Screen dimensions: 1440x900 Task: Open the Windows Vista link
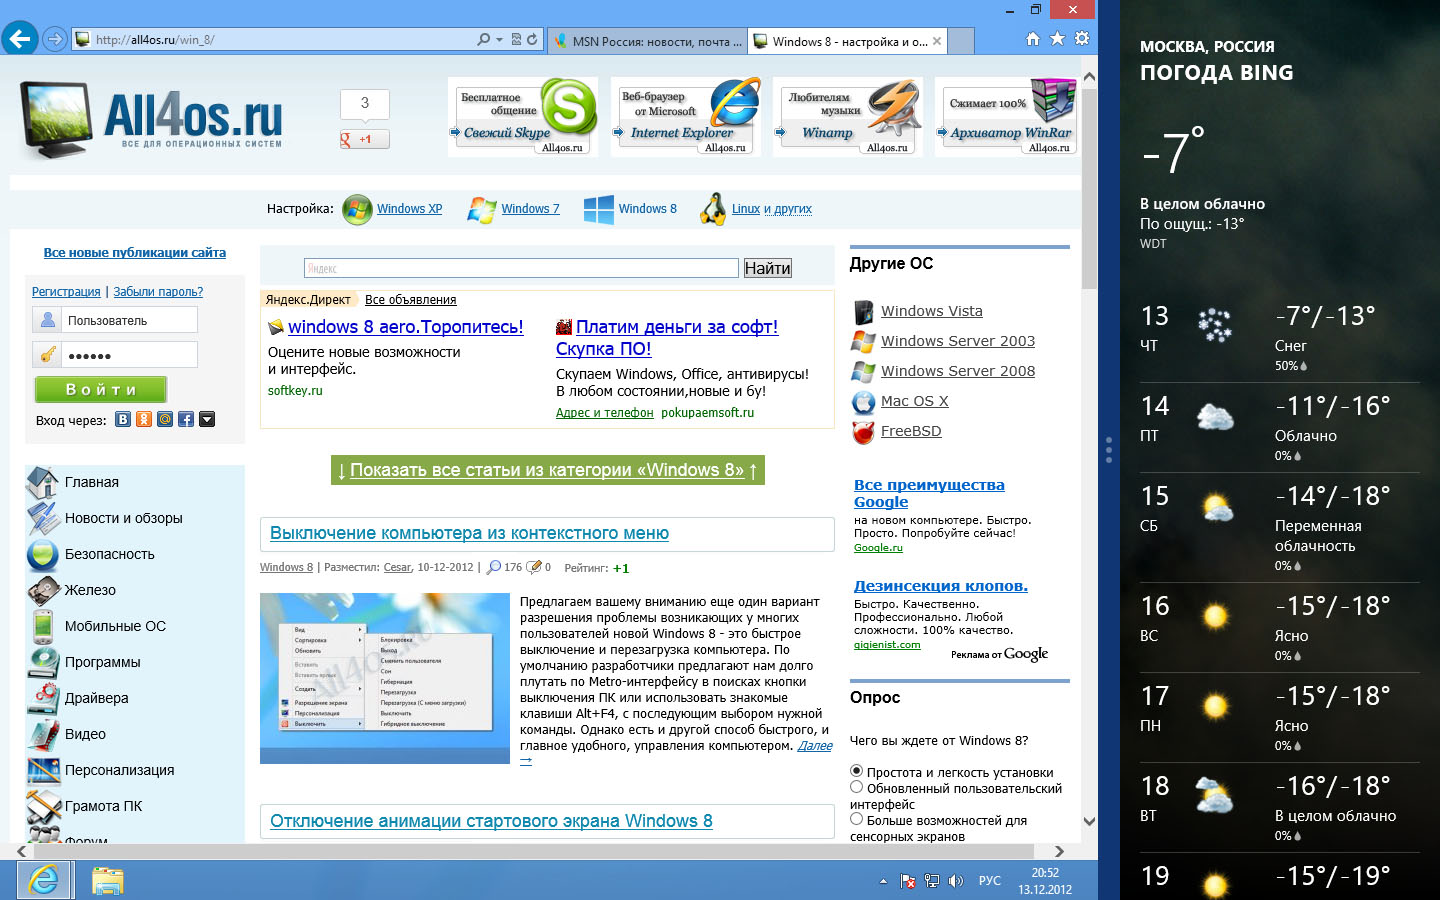tap(931, 311)
